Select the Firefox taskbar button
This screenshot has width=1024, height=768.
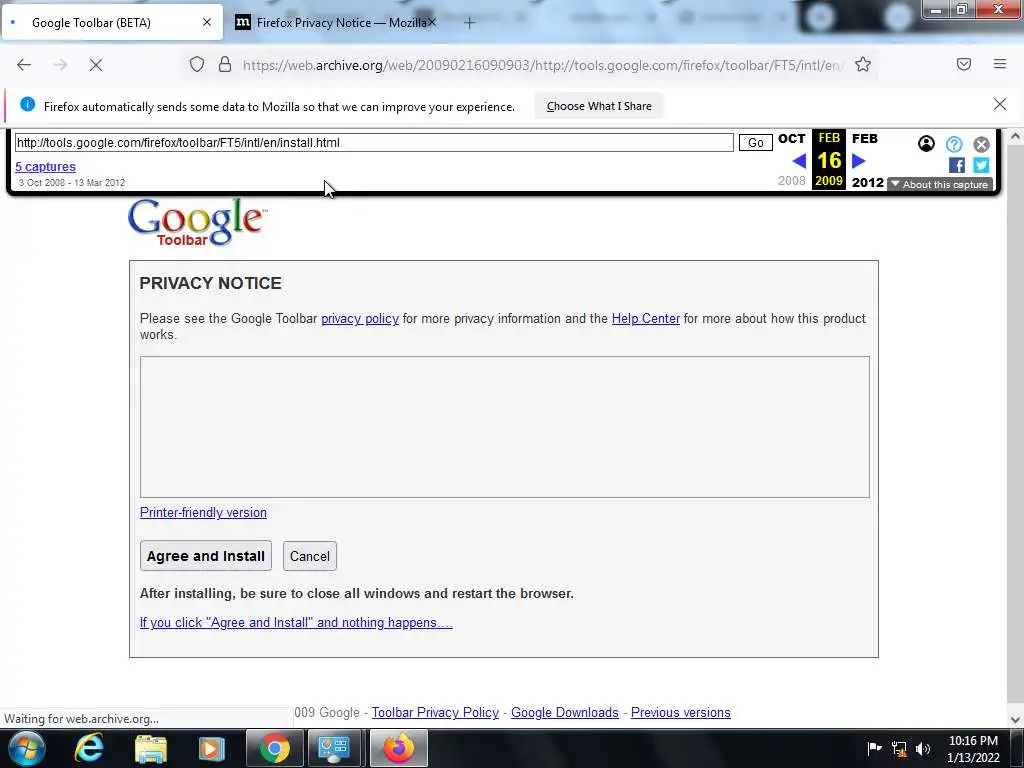(398, 748)
